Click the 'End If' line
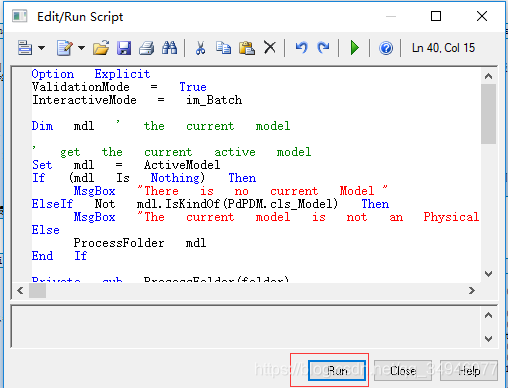 (59, 256)
